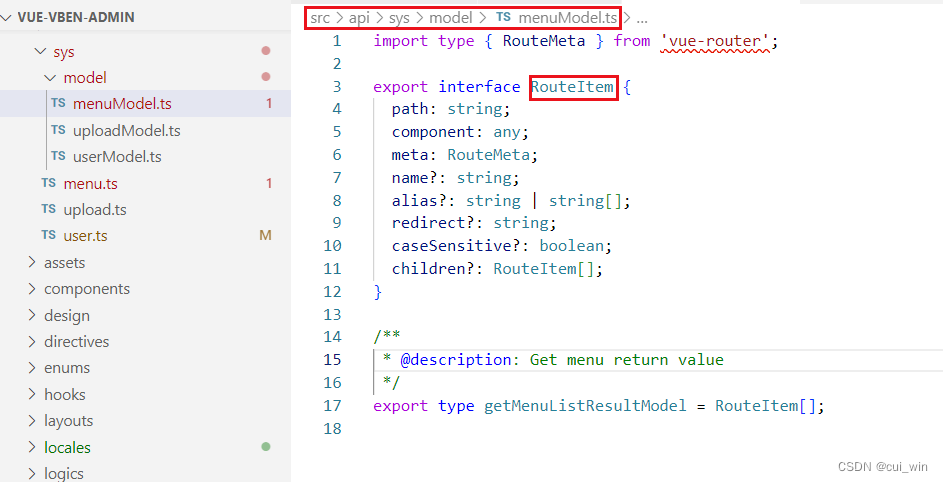The width and height of the screenshot is (943, 482).
Task: Expand the design folder chevron
Action: click(x=32, y=315)
